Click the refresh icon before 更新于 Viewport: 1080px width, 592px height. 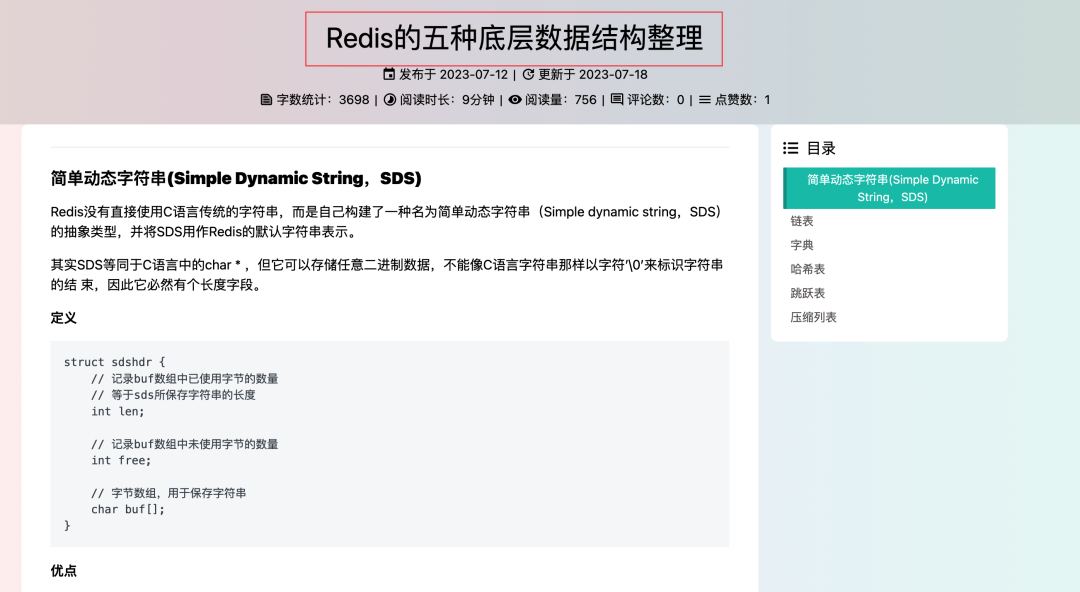[528, 74]
